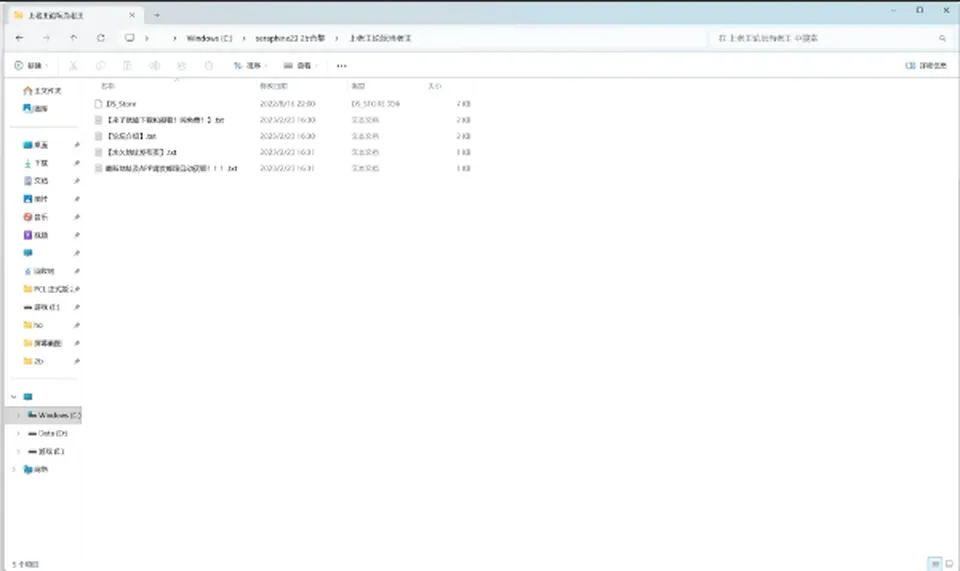Go up one folder level
This screenshot has width=960, height=571.
73,38
